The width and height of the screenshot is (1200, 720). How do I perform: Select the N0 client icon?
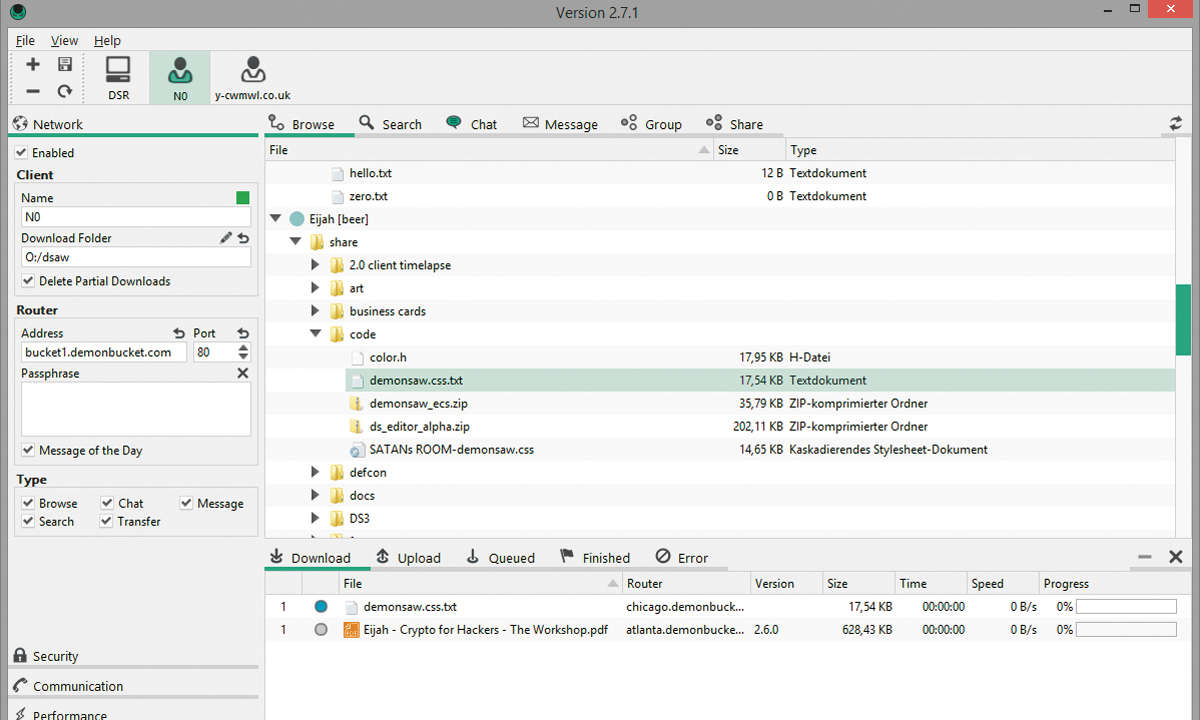point(180,79)
